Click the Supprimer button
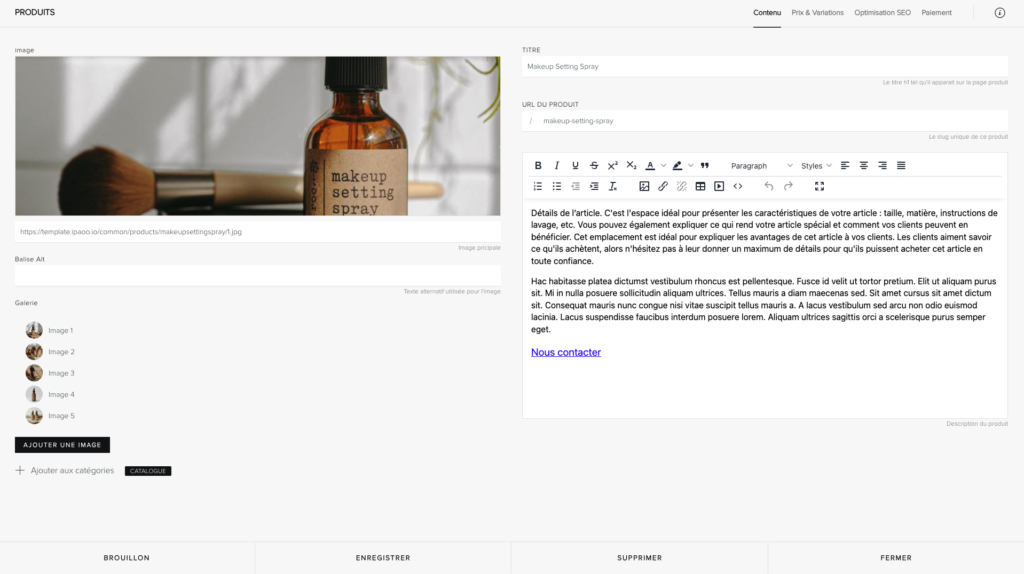 pos(639,558)
